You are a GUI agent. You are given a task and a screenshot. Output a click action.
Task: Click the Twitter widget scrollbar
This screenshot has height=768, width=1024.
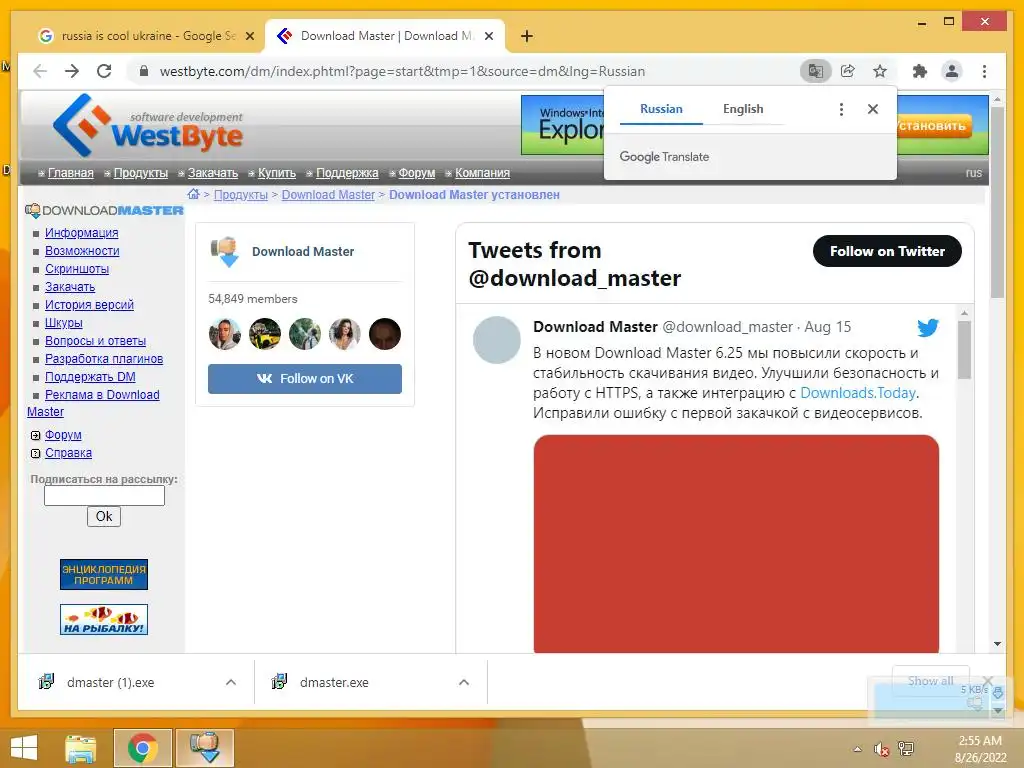tap(964, 350)
